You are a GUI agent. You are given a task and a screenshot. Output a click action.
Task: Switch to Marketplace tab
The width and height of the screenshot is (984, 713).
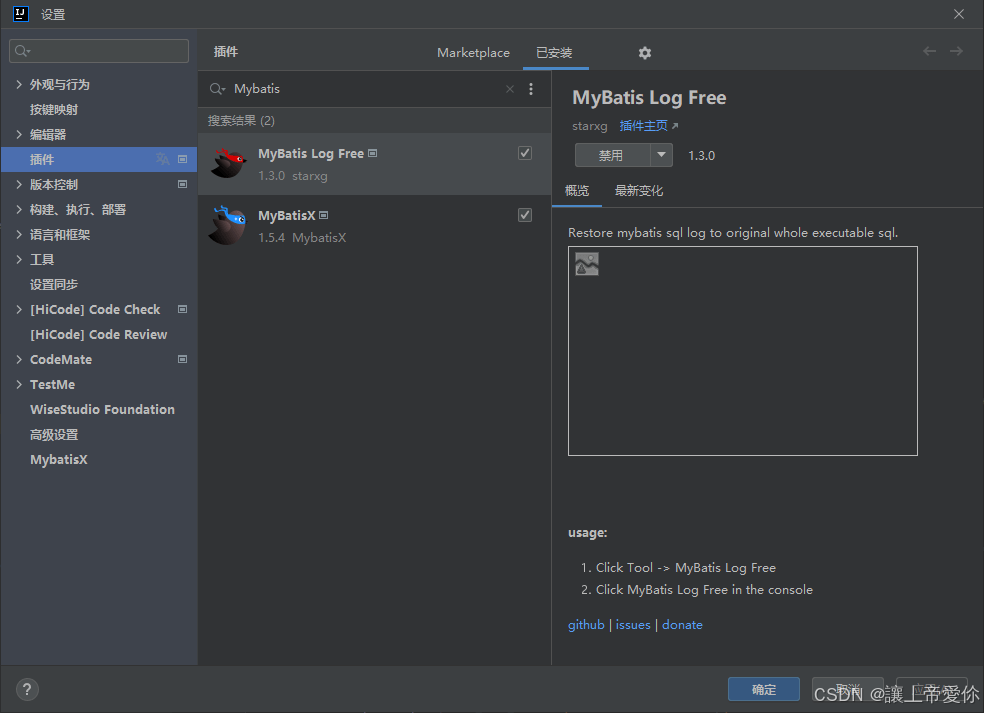pyautogui.click(x=473, y=53)
